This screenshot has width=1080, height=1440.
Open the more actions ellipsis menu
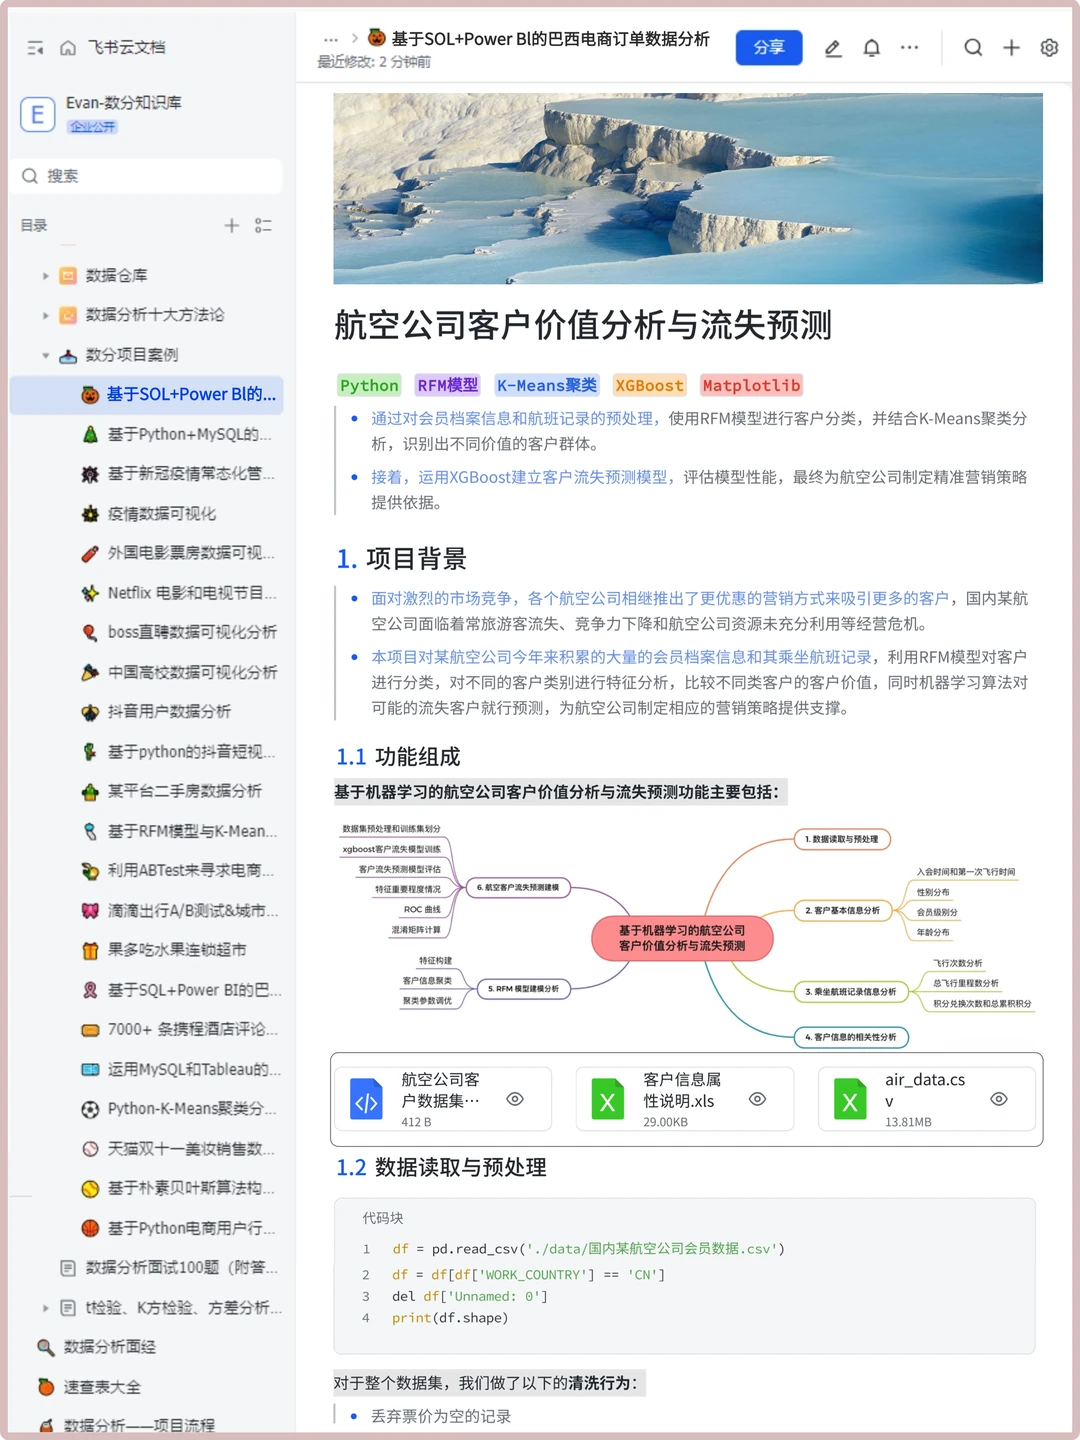[x=909, y=47]
